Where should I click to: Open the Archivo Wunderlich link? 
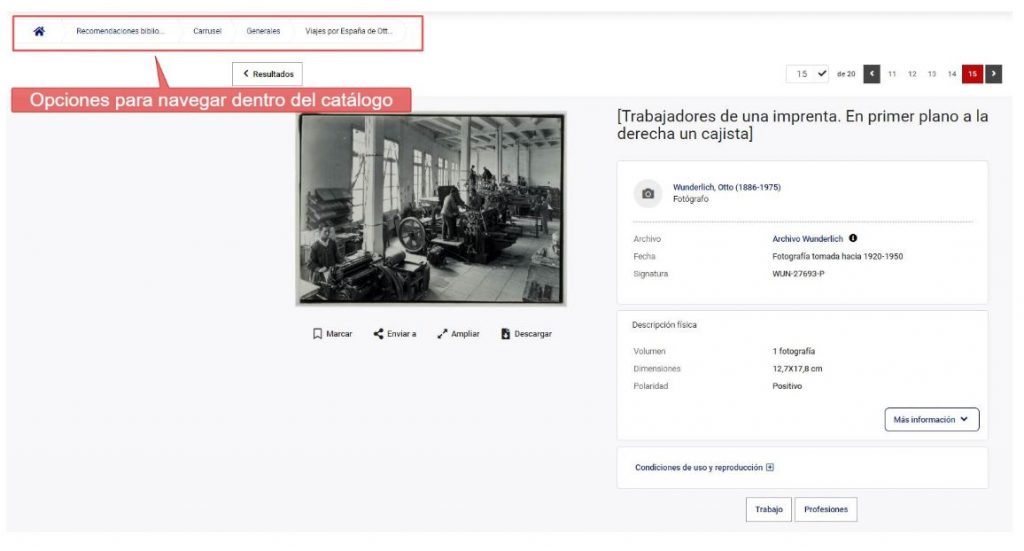pyautogui.click(x=808, y=239)
